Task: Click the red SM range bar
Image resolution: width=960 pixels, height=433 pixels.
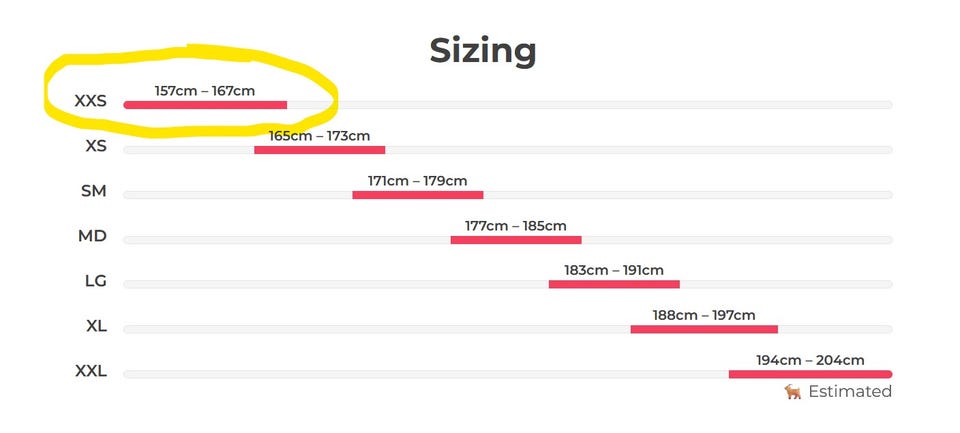Action: (x=418, y=195)
